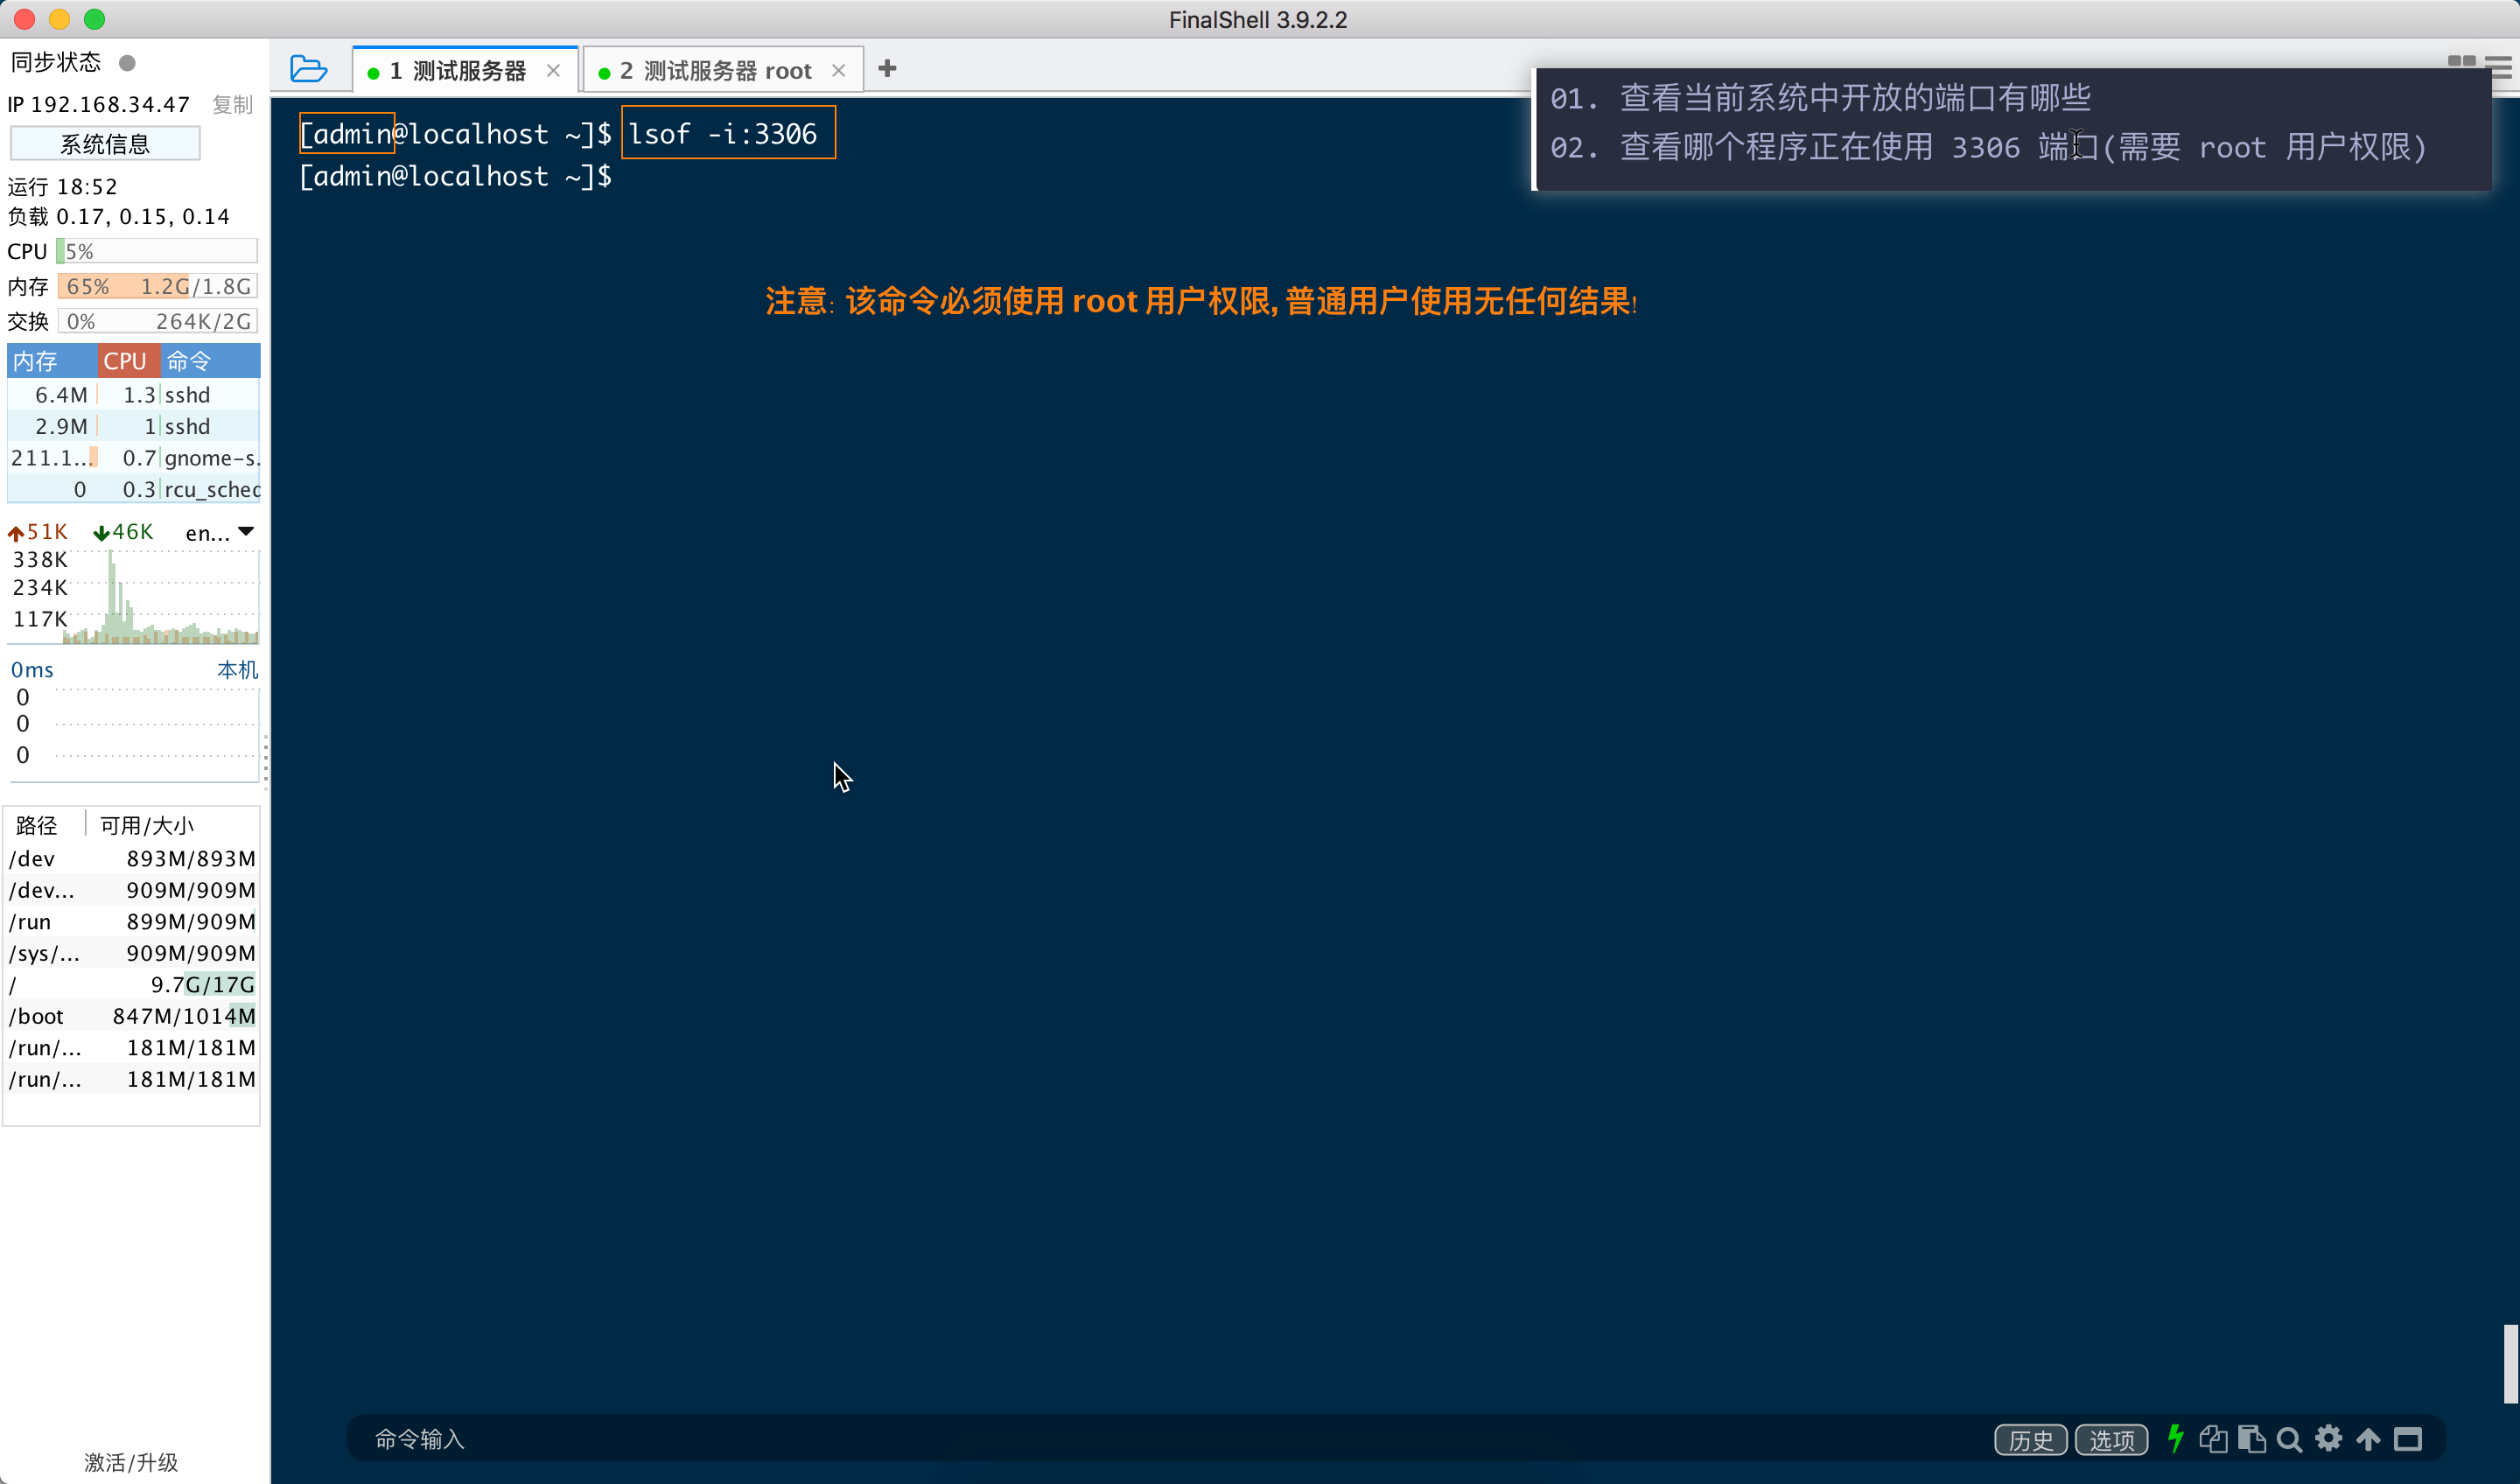Click the paste icon in command bar
Viewport: 2520px width, 1484px height.
2251,1439
